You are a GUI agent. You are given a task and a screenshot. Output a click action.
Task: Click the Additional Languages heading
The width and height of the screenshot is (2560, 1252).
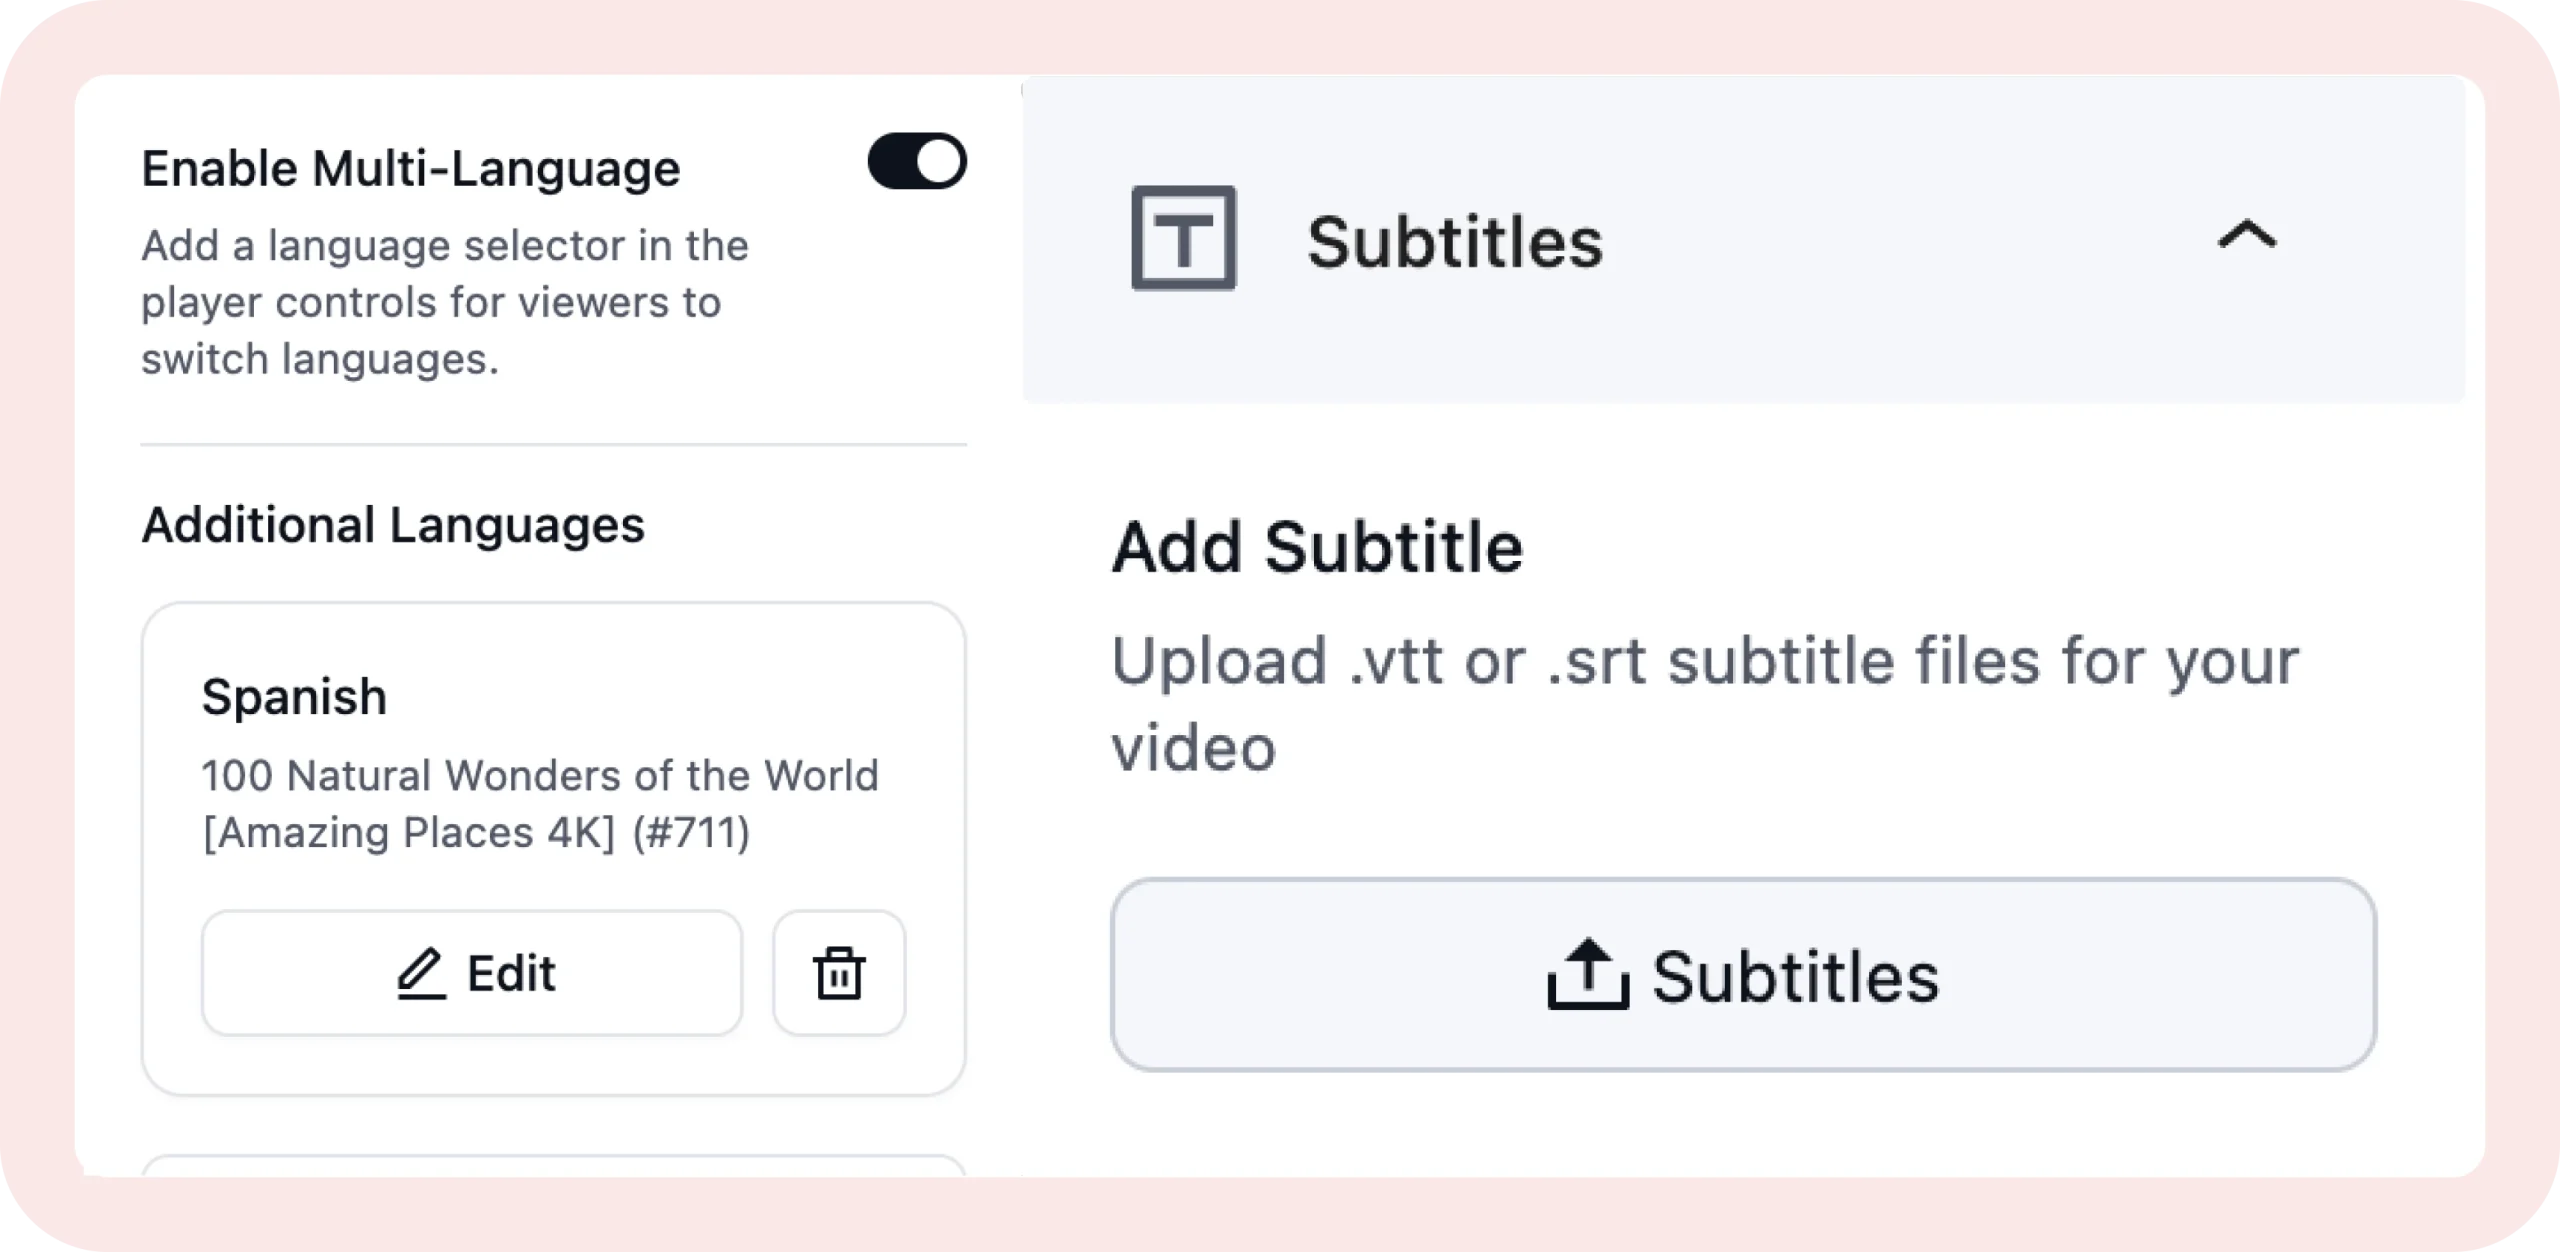(393, 525)
